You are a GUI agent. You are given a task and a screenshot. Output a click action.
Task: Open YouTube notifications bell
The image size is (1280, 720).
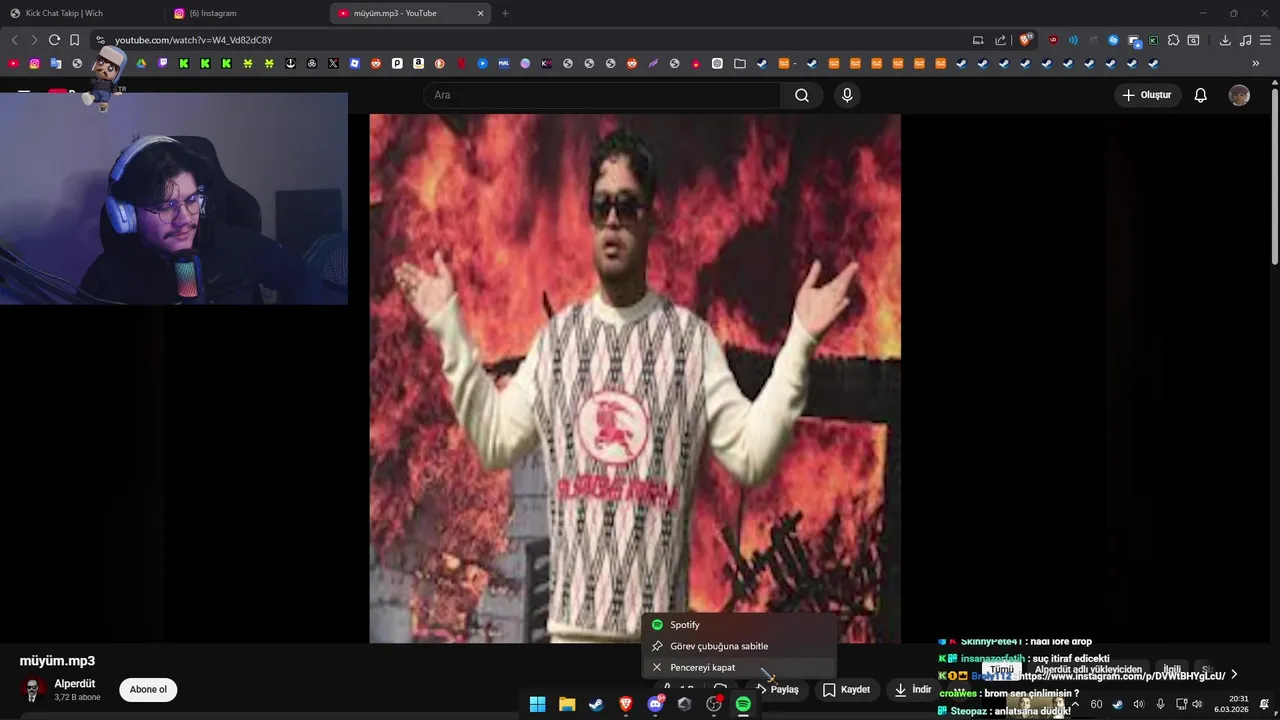click(1200, 95)
